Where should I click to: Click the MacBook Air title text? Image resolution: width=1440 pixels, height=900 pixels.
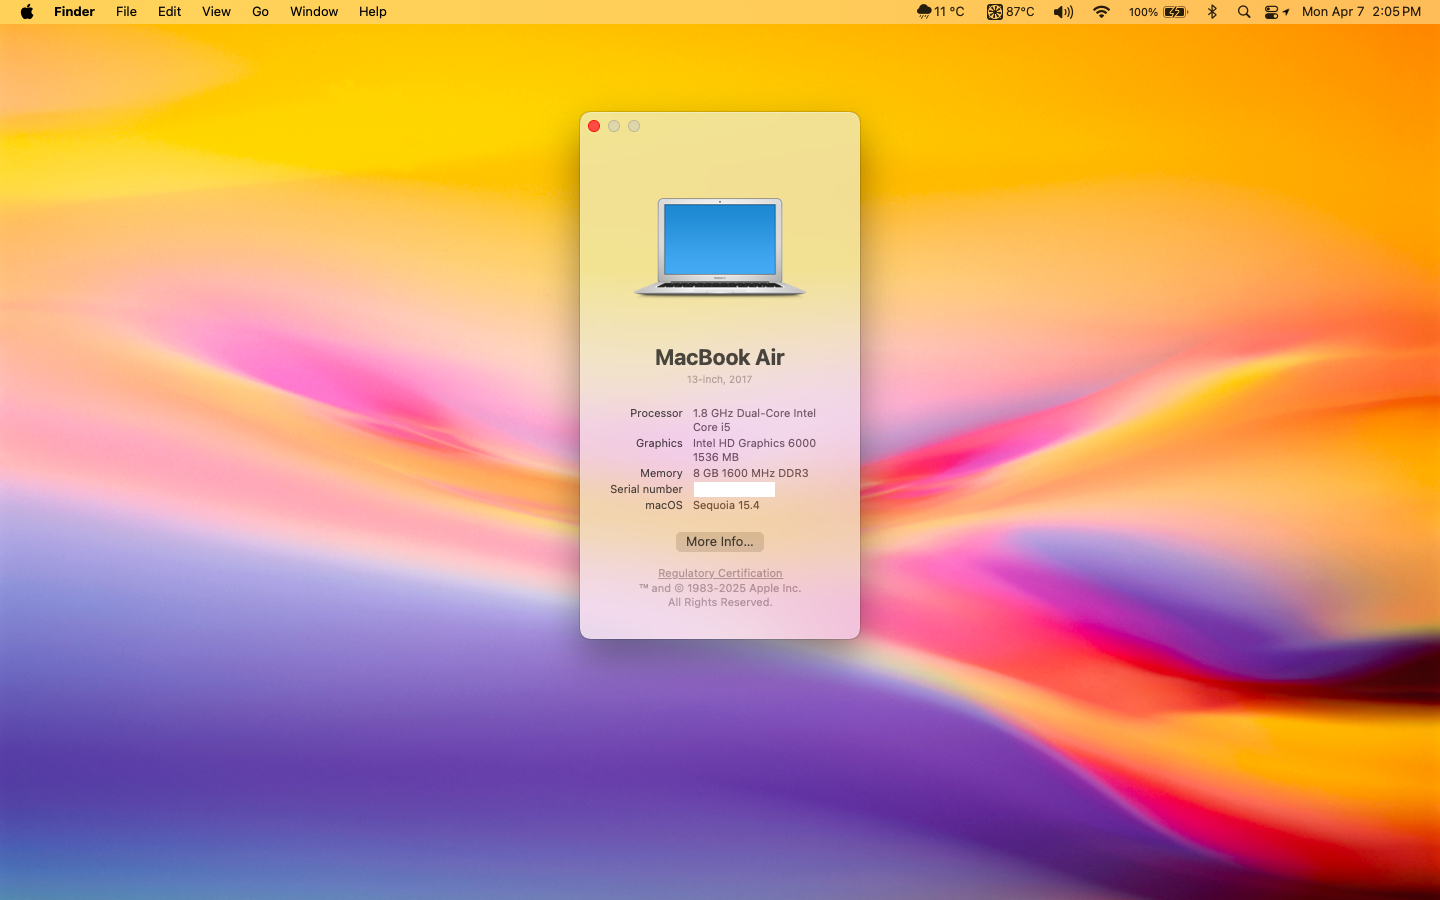[x=720, y=357]
